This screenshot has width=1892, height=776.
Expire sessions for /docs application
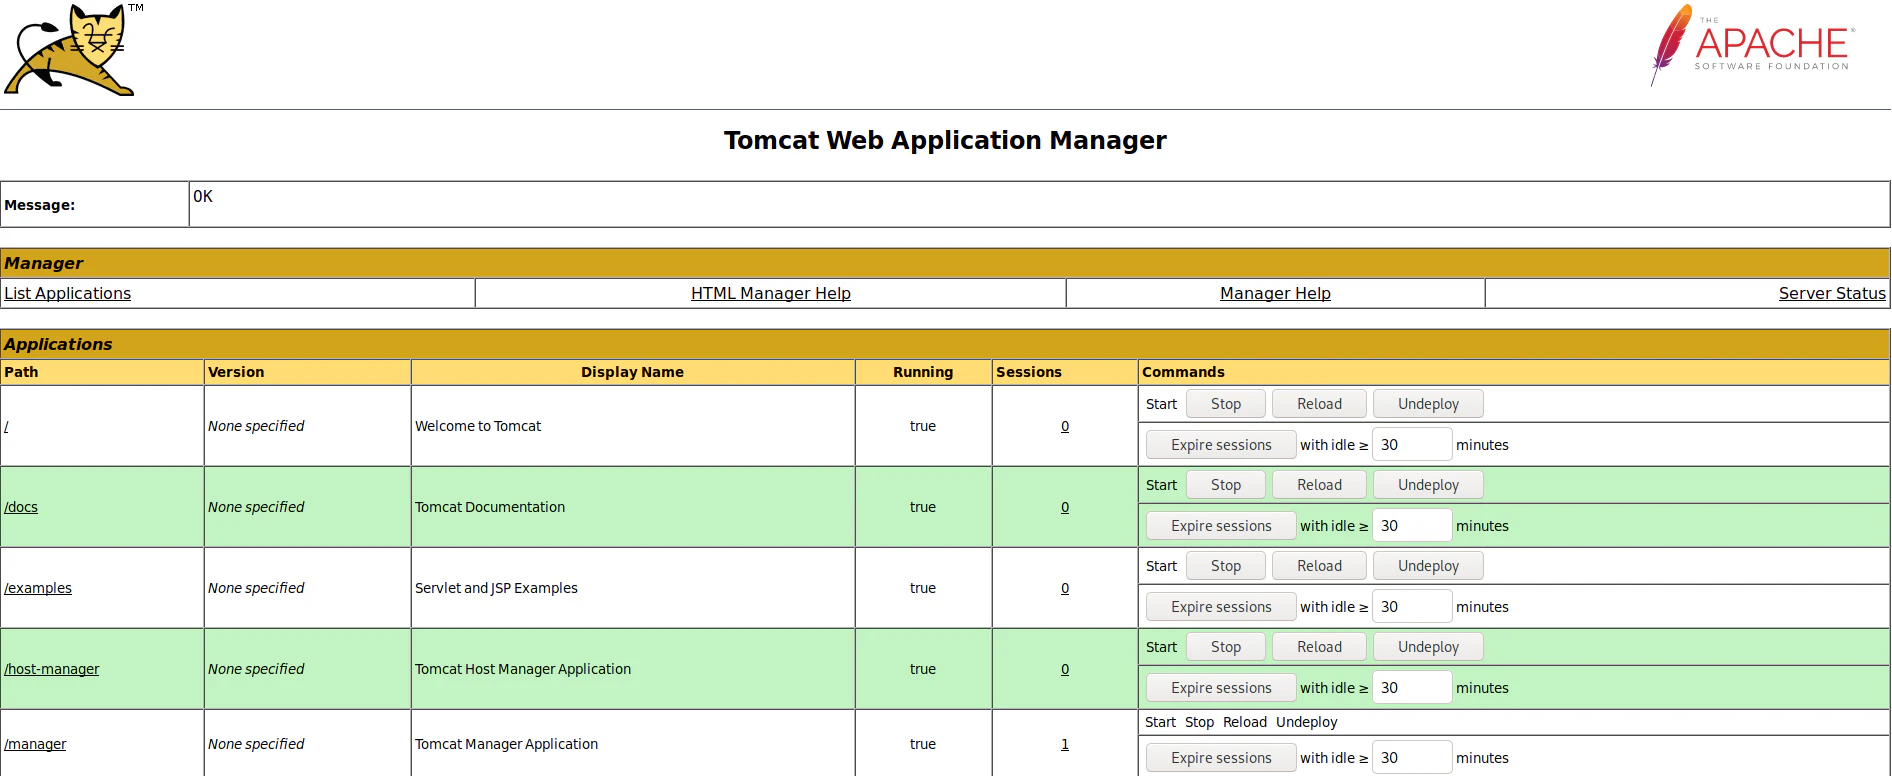click(x=1221, y=526)
